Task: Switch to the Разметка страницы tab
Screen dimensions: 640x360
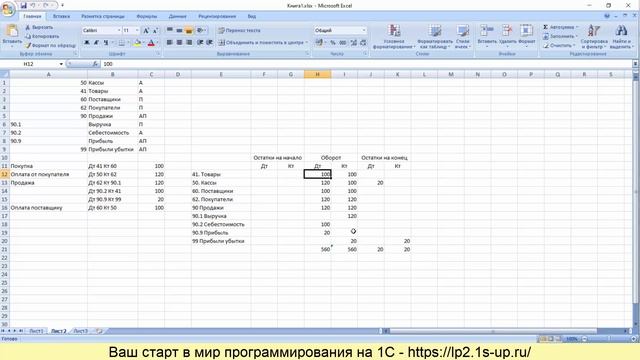Action: pos(103,16)
